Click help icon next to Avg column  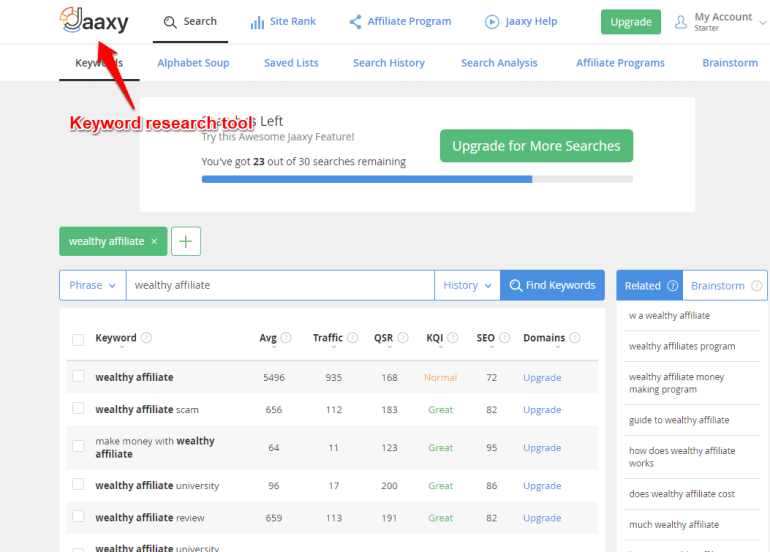[286, 337]
